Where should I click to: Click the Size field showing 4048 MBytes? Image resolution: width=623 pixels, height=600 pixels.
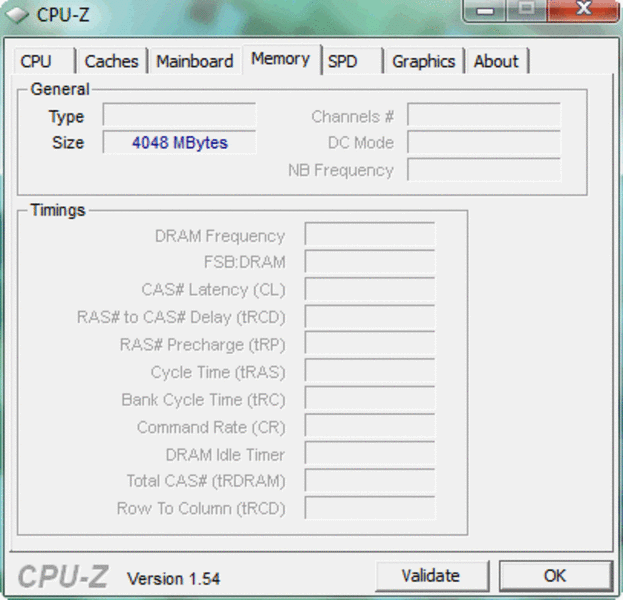[x=179, y=143]
